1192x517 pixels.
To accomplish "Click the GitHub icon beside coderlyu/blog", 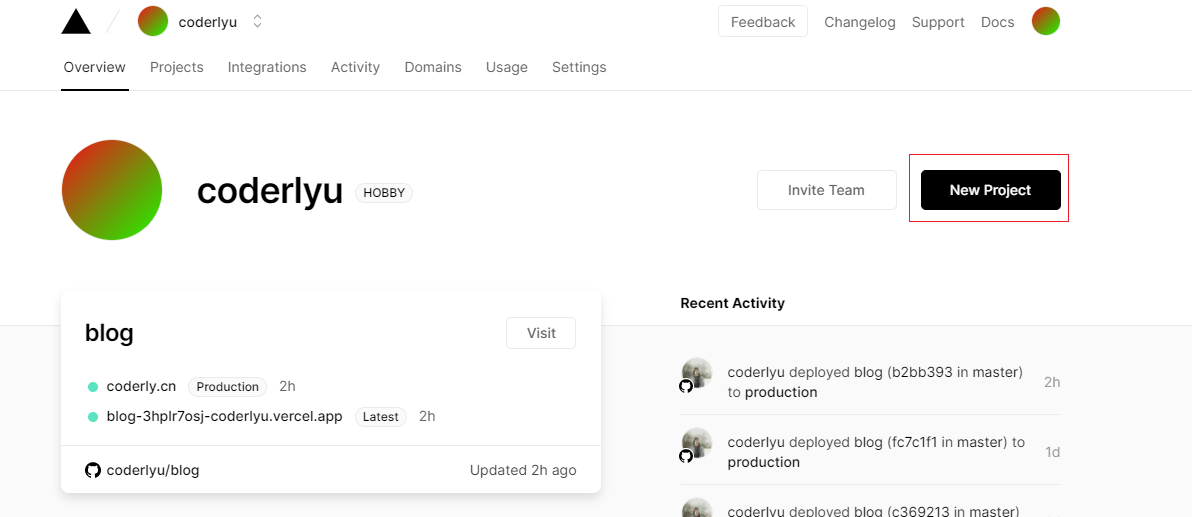I will (93, 470).
